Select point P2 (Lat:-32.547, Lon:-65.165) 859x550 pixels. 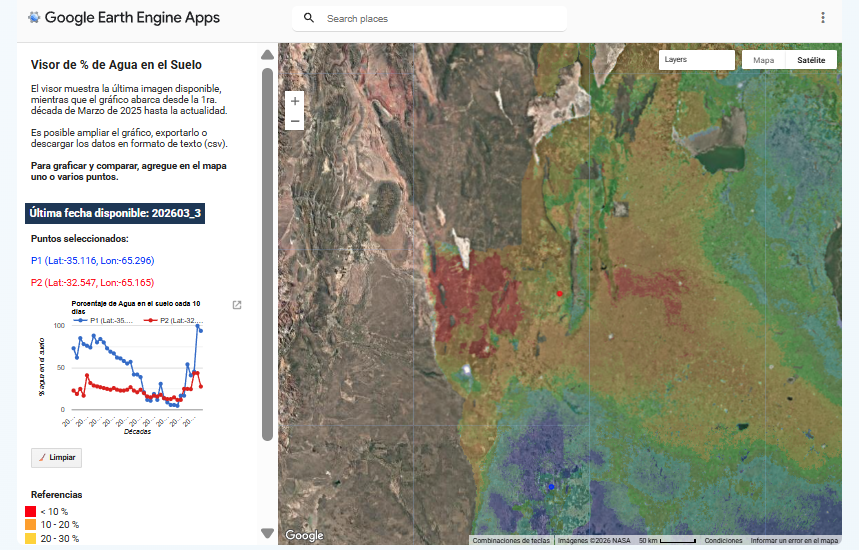click(93, 283)
